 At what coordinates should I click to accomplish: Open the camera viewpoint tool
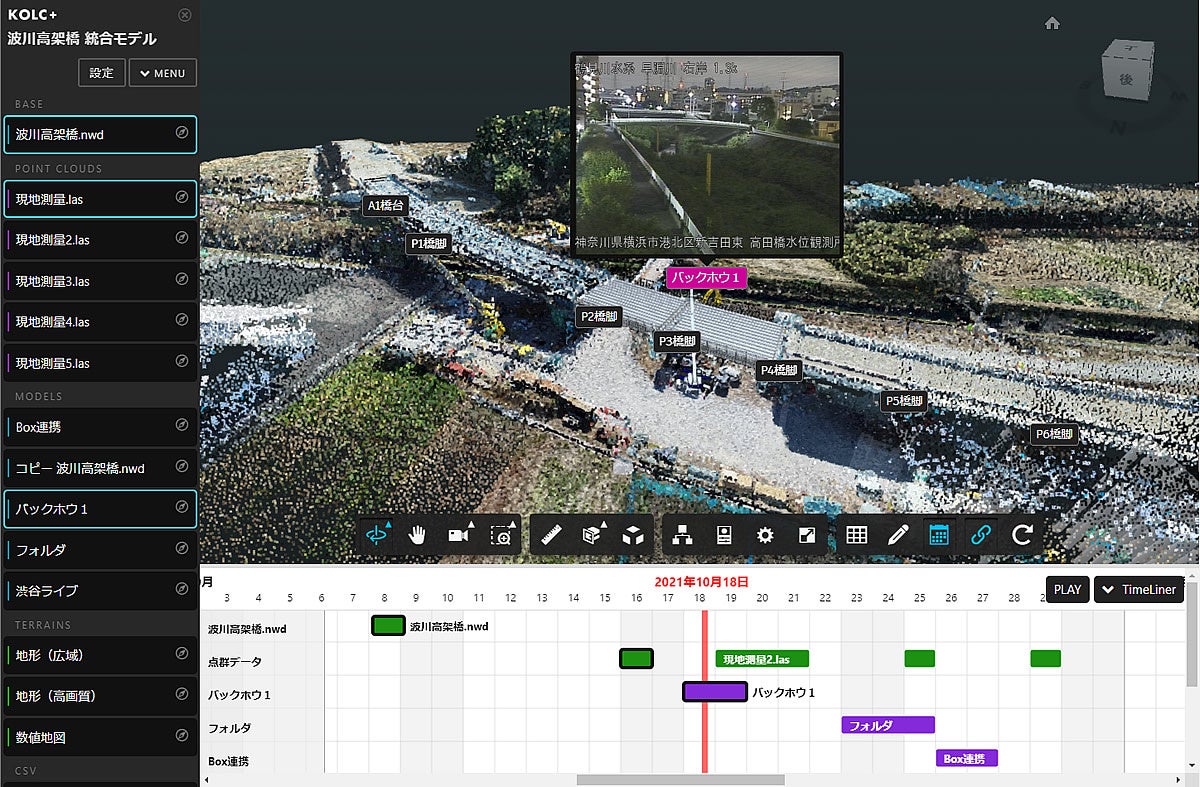click(x=460, y=535)
